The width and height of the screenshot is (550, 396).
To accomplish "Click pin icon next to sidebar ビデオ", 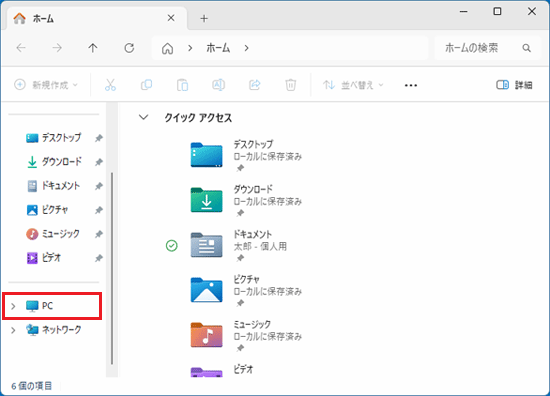I will point(99,258).
